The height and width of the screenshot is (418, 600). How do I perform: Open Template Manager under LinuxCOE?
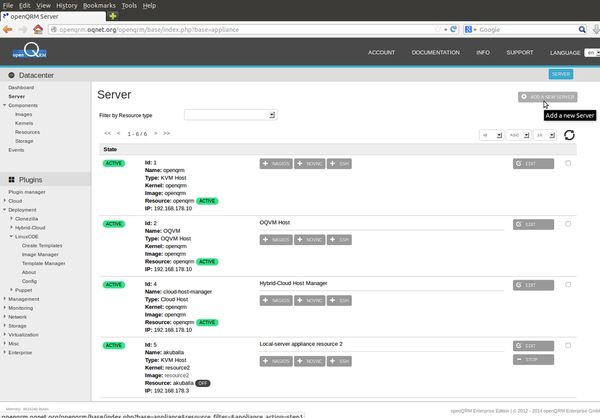(43, 263)
